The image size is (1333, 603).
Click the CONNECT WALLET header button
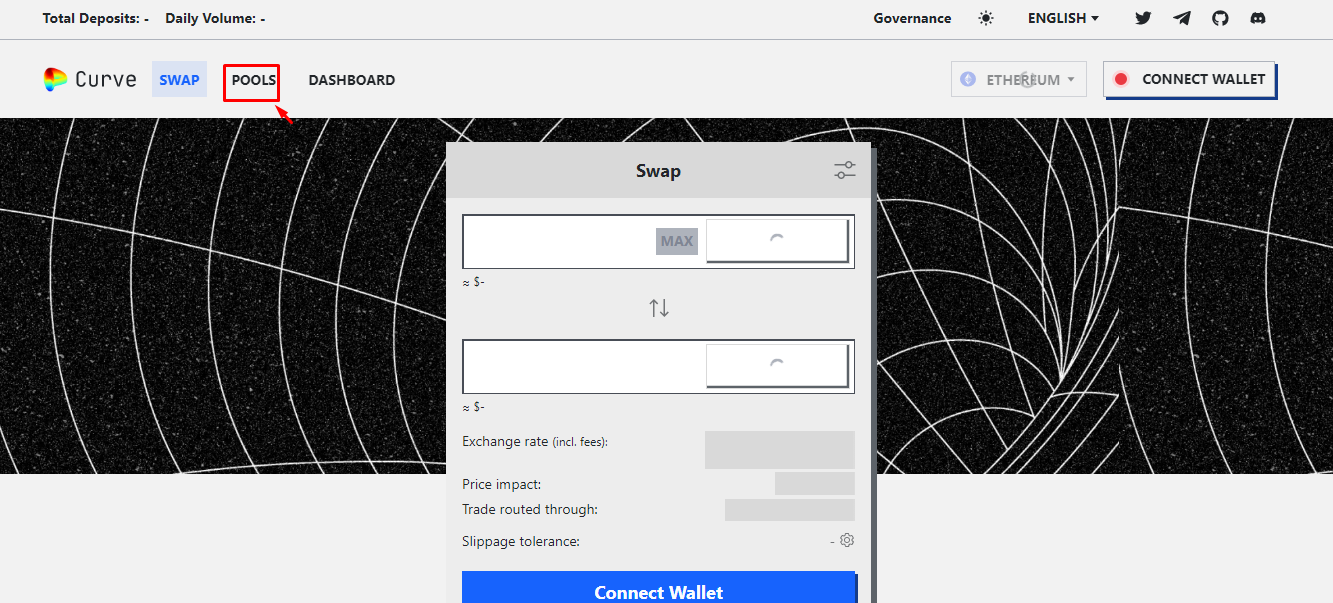coord(1190,79)
